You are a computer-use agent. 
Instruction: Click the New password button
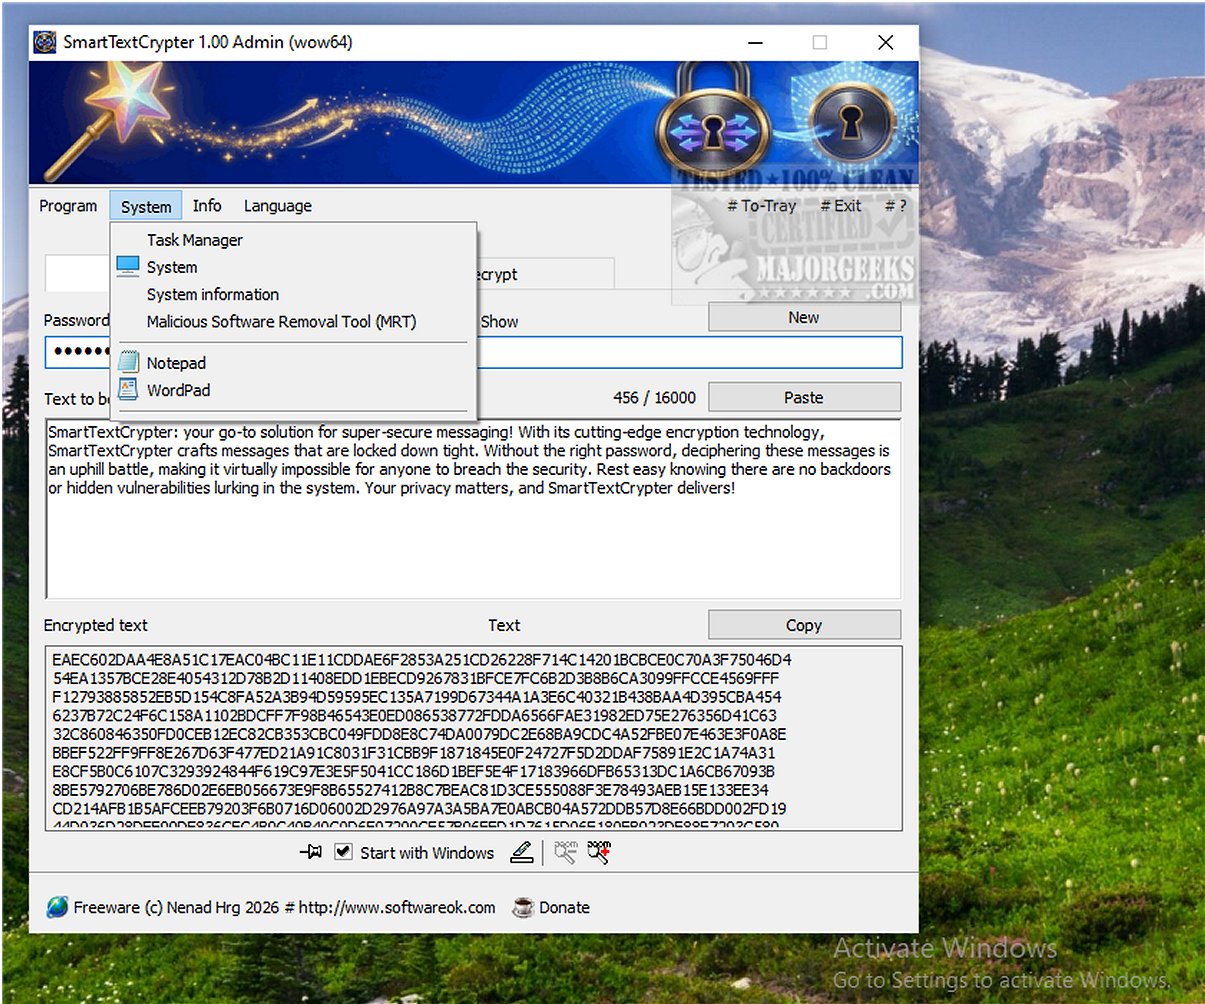click(804, 317)
